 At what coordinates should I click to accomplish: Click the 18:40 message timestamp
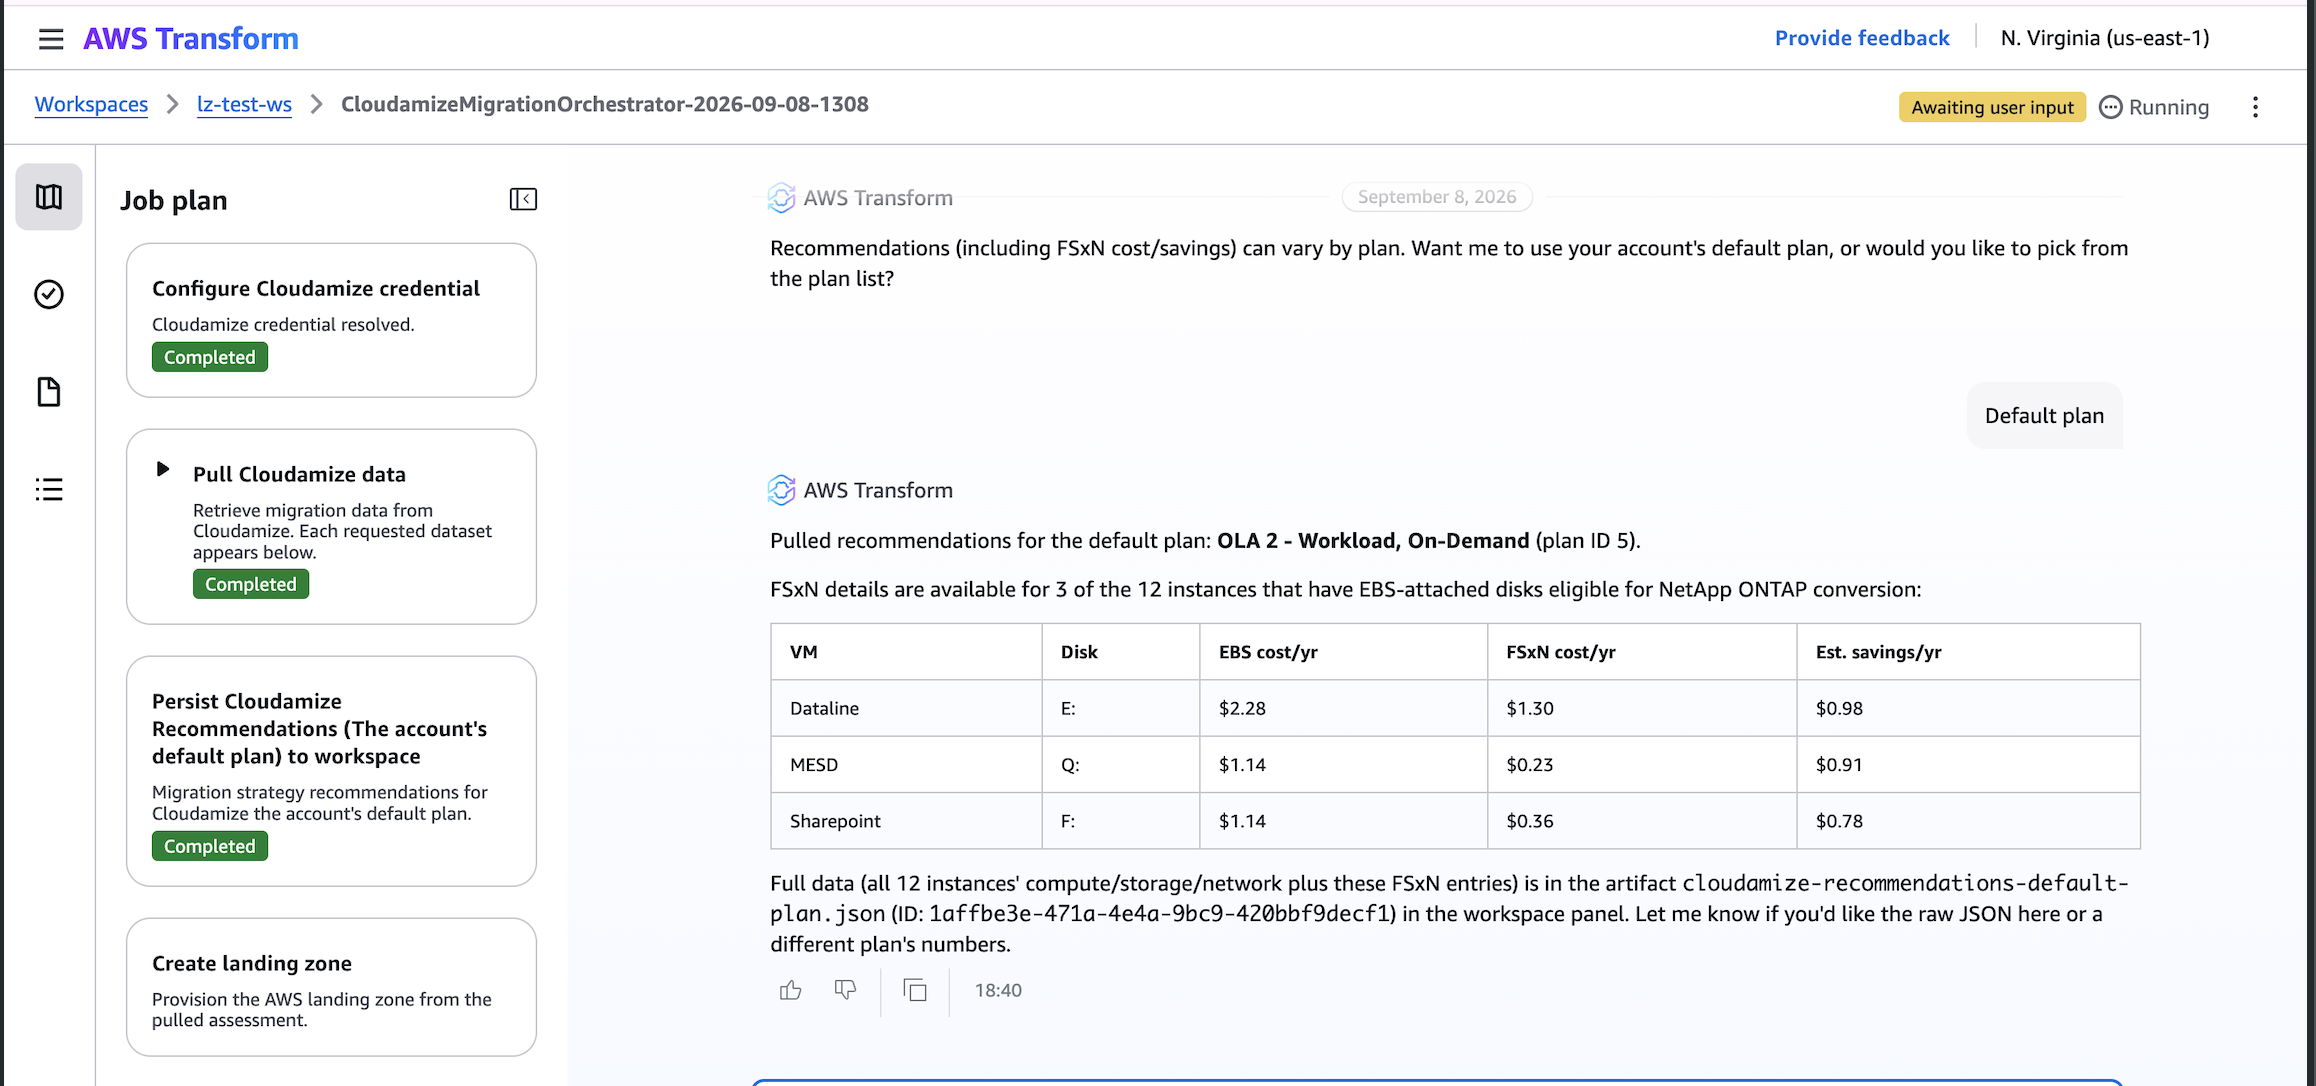pos(998,990)
